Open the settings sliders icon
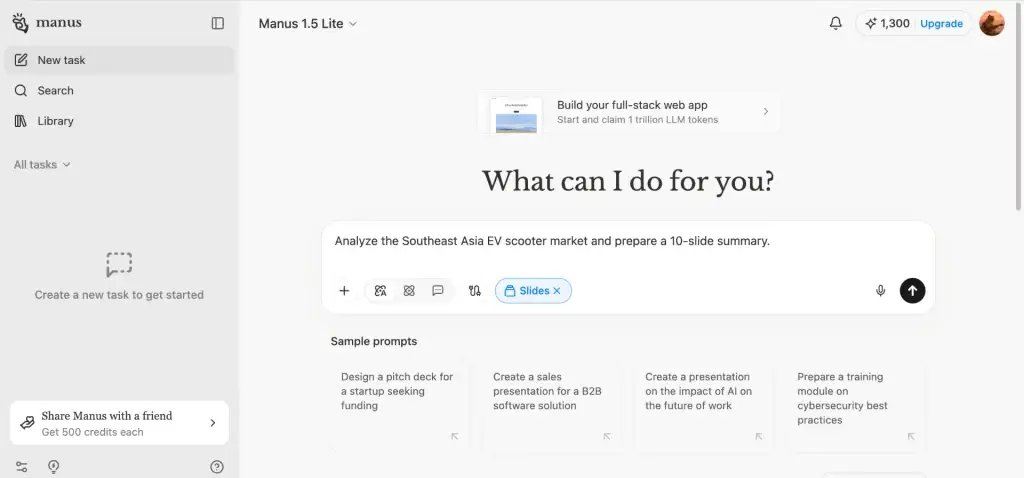This screenshot has height=478, width=1024. coord(22,467)
